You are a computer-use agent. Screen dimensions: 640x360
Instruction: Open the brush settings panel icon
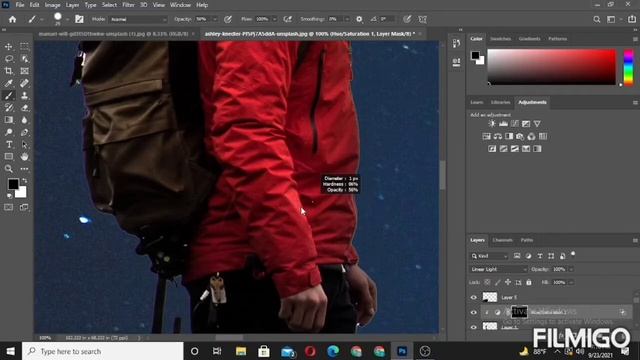click(x=79, y=19)
